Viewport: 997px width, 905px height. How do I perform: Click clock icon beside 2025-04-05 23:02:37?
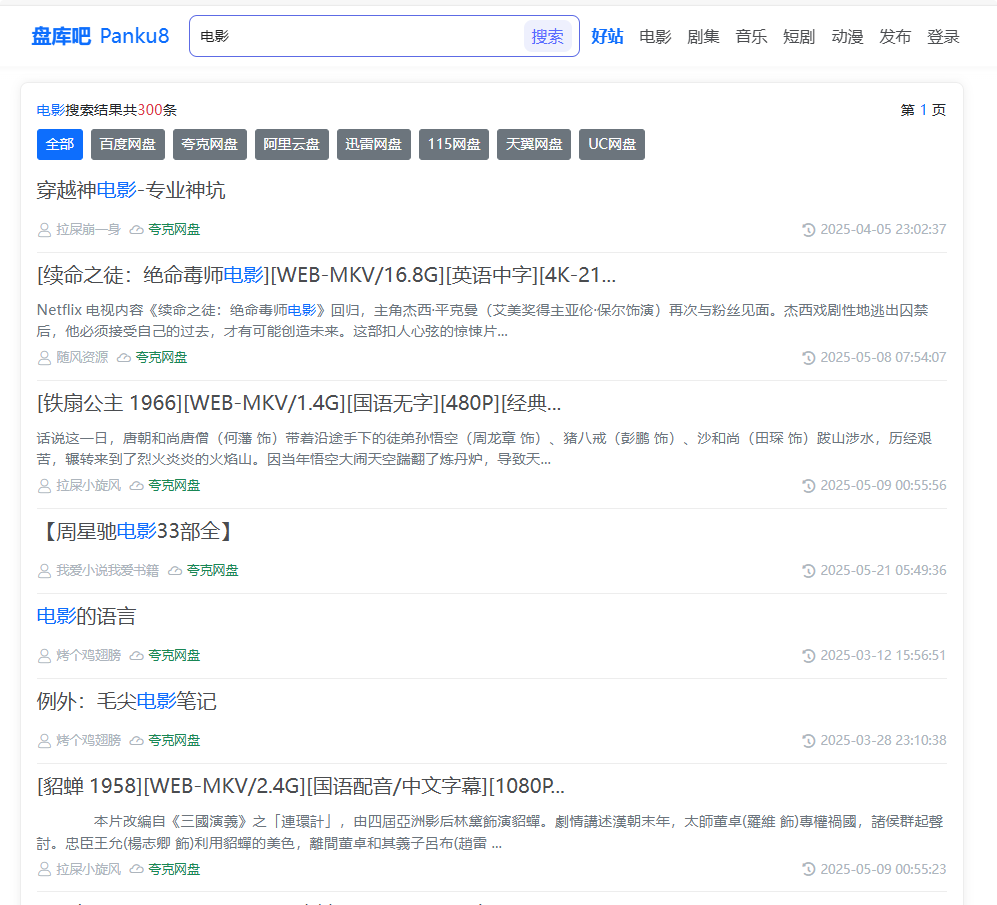pyautogui.click(x=809, y=230)
